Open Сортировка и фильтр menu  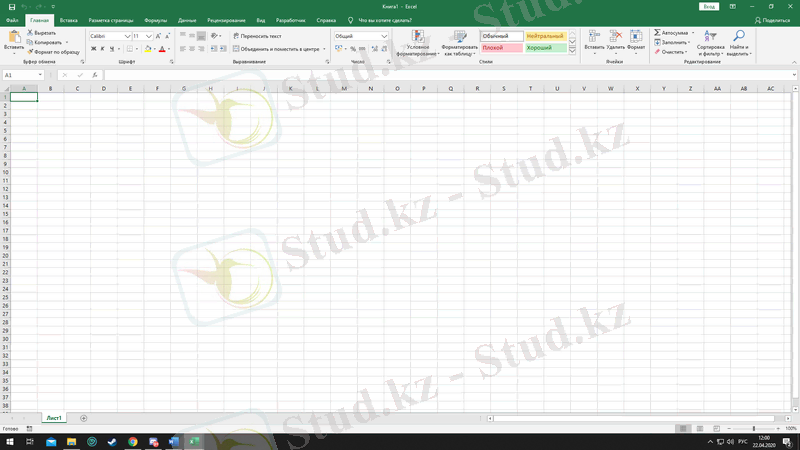click(x=710, y=43)
